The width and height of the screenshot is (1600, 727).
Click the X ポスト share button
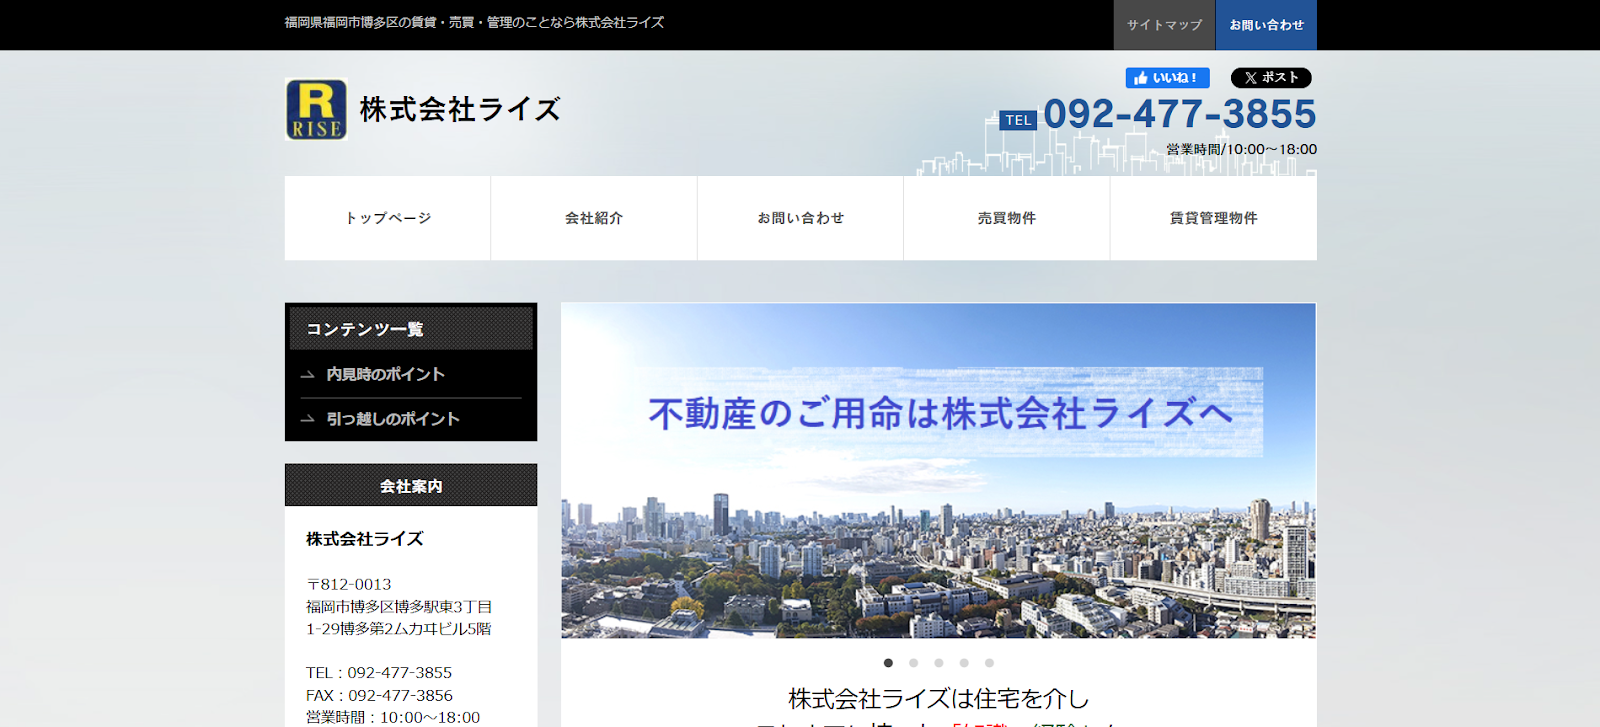point(1270,78)
